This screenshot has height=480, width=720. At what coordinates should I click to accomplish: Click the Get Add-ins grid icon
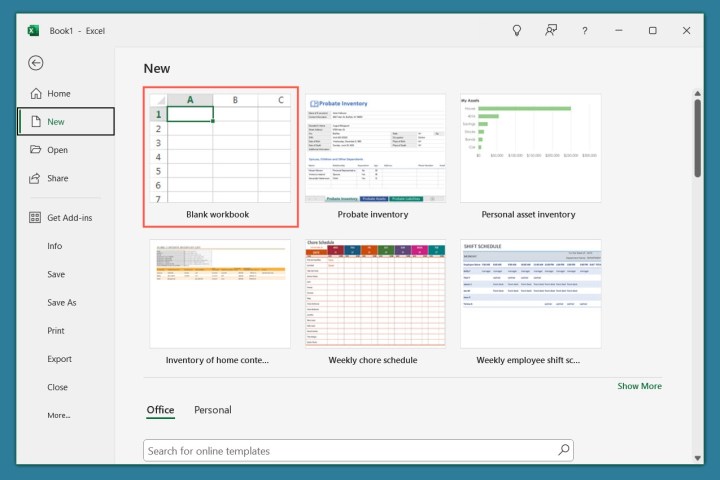(x=36, y=218)
